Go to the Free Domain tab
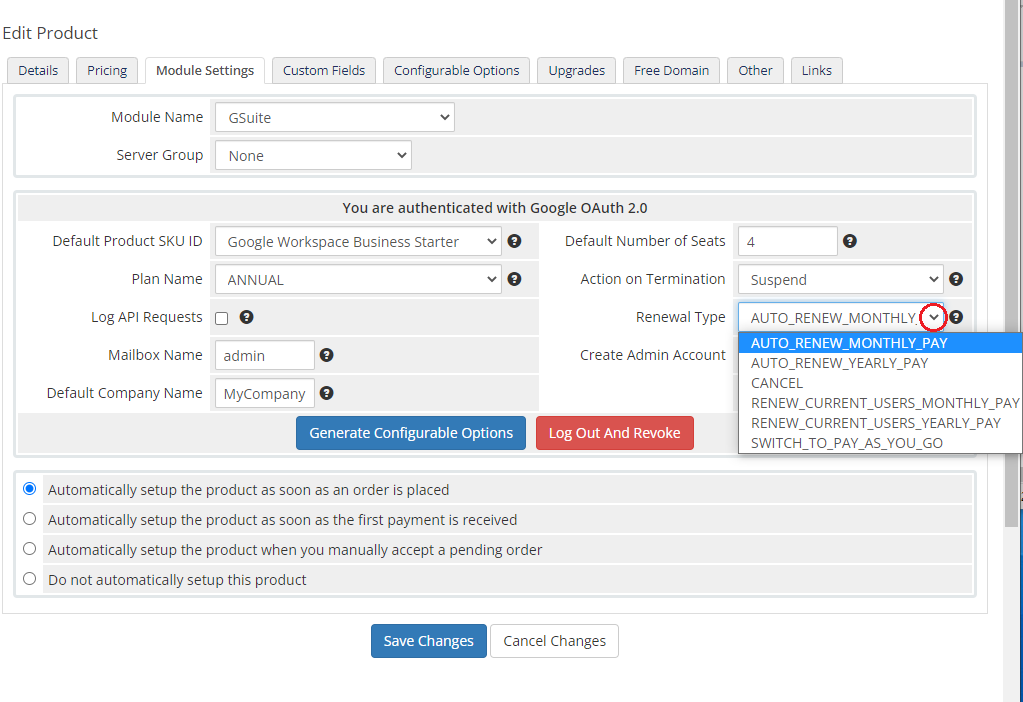 click(671, 70)
